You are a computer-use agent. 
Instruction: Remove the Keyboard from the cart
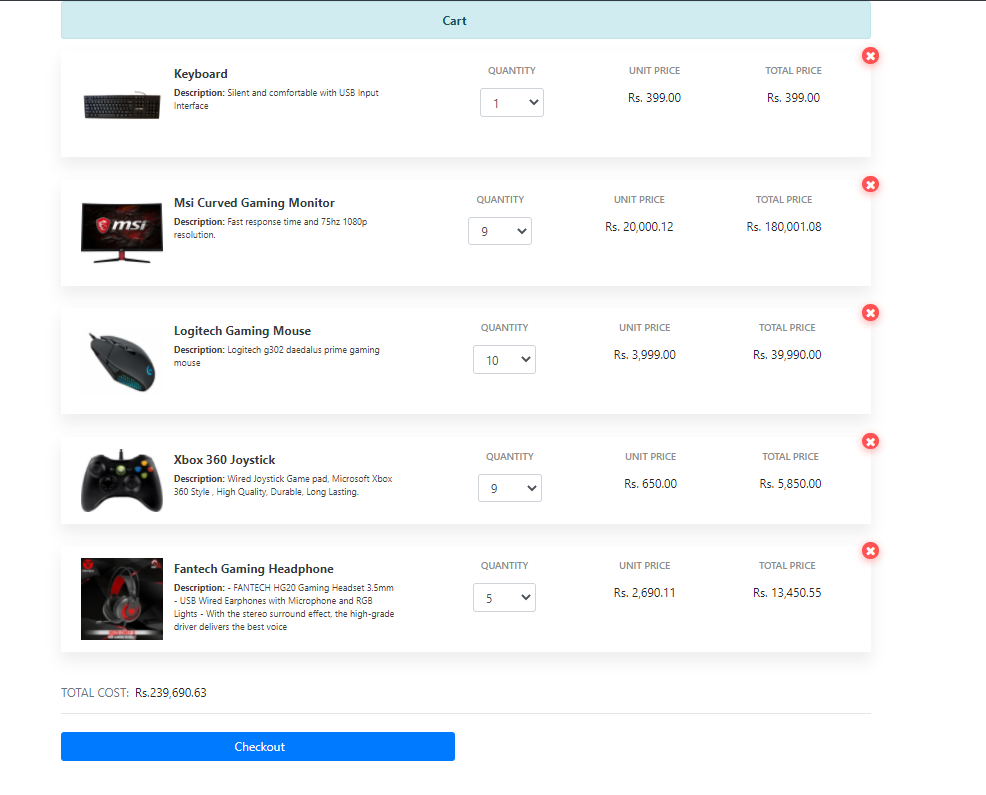870,56
